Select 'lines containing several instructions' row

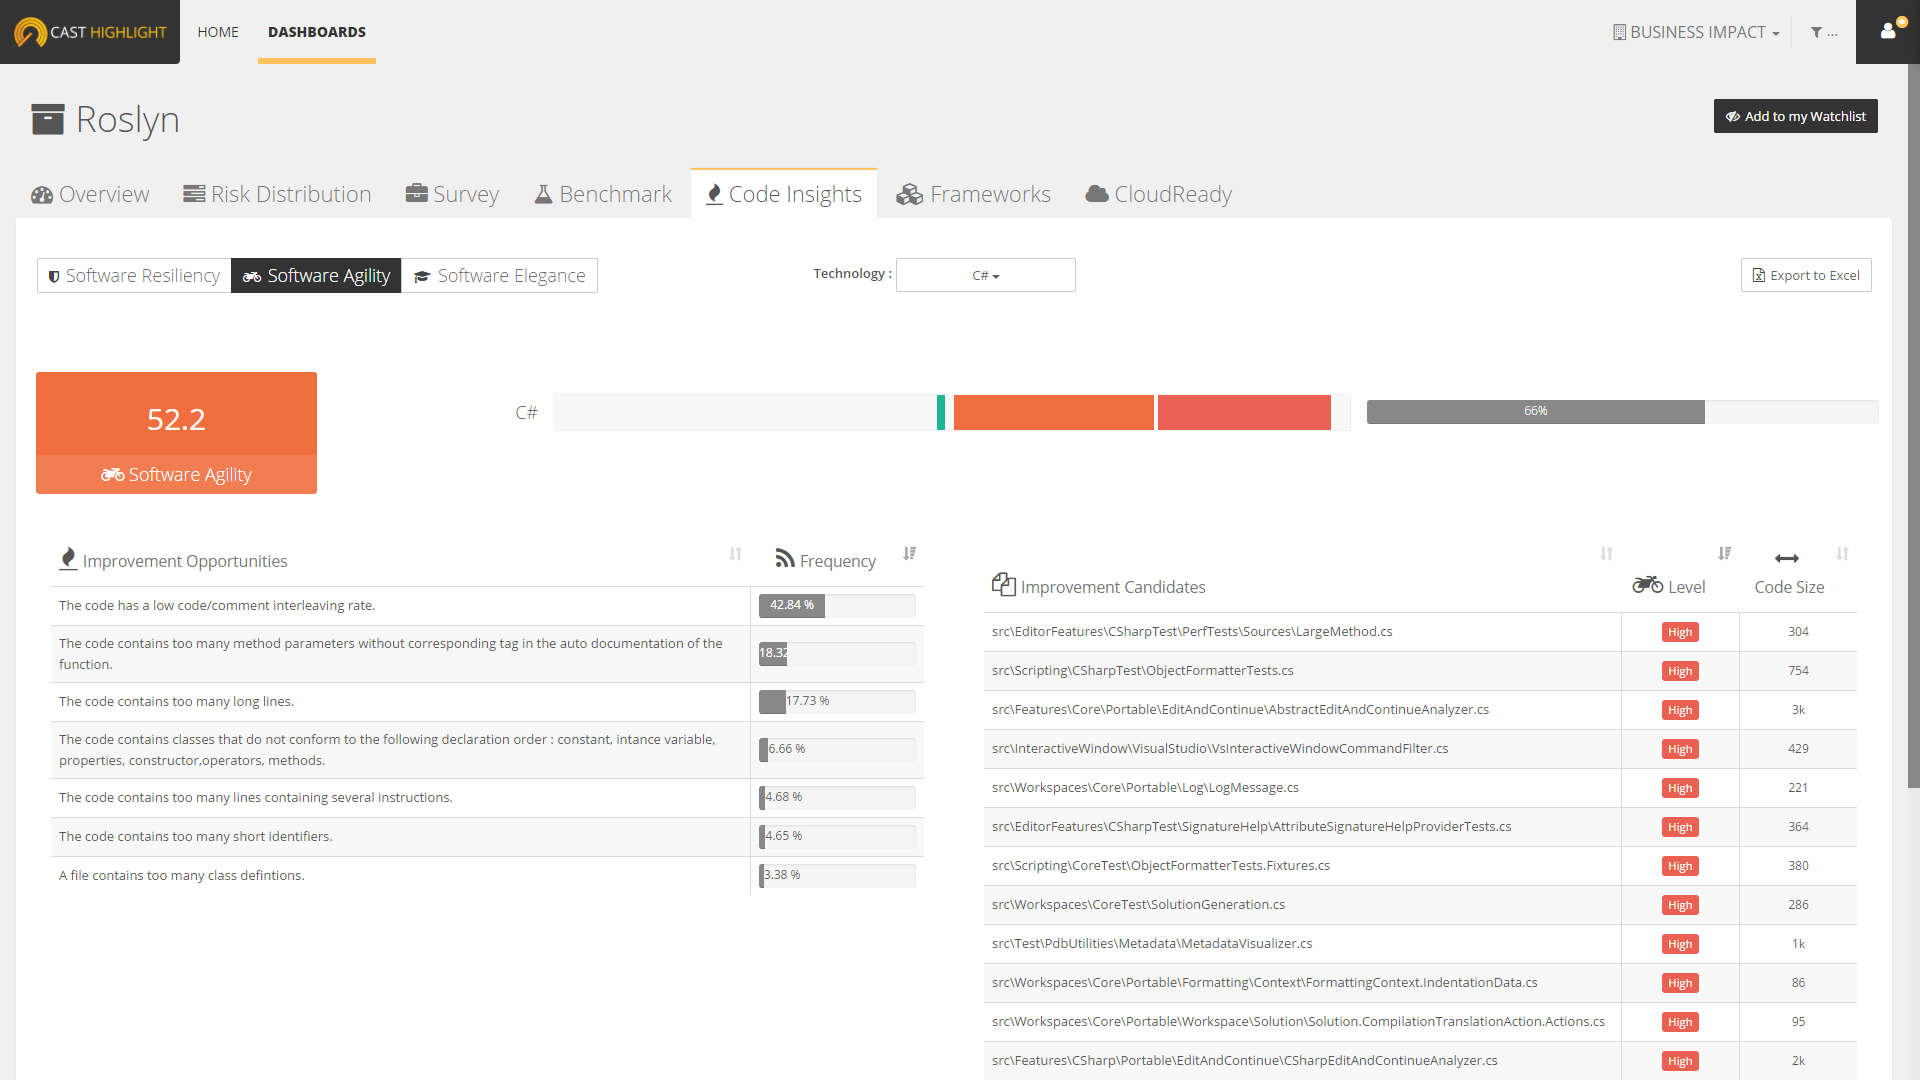click(x=487, y=798)
